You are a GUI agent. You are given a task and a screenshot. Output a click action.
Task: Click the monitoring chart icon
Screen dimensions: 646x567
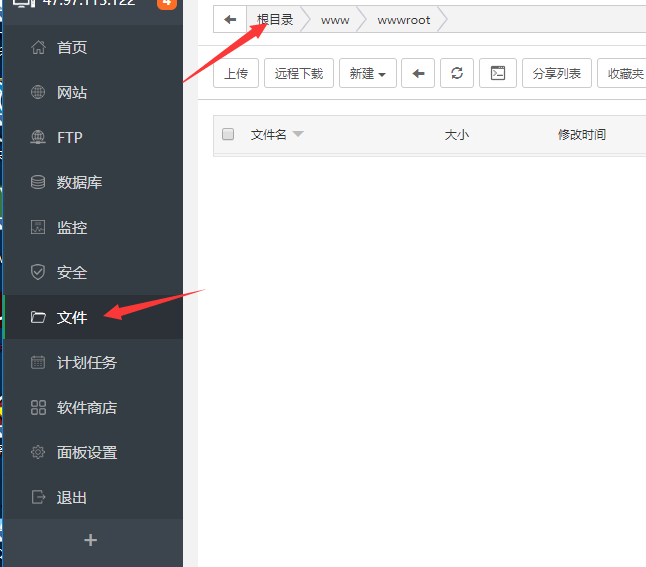(38, 227)
